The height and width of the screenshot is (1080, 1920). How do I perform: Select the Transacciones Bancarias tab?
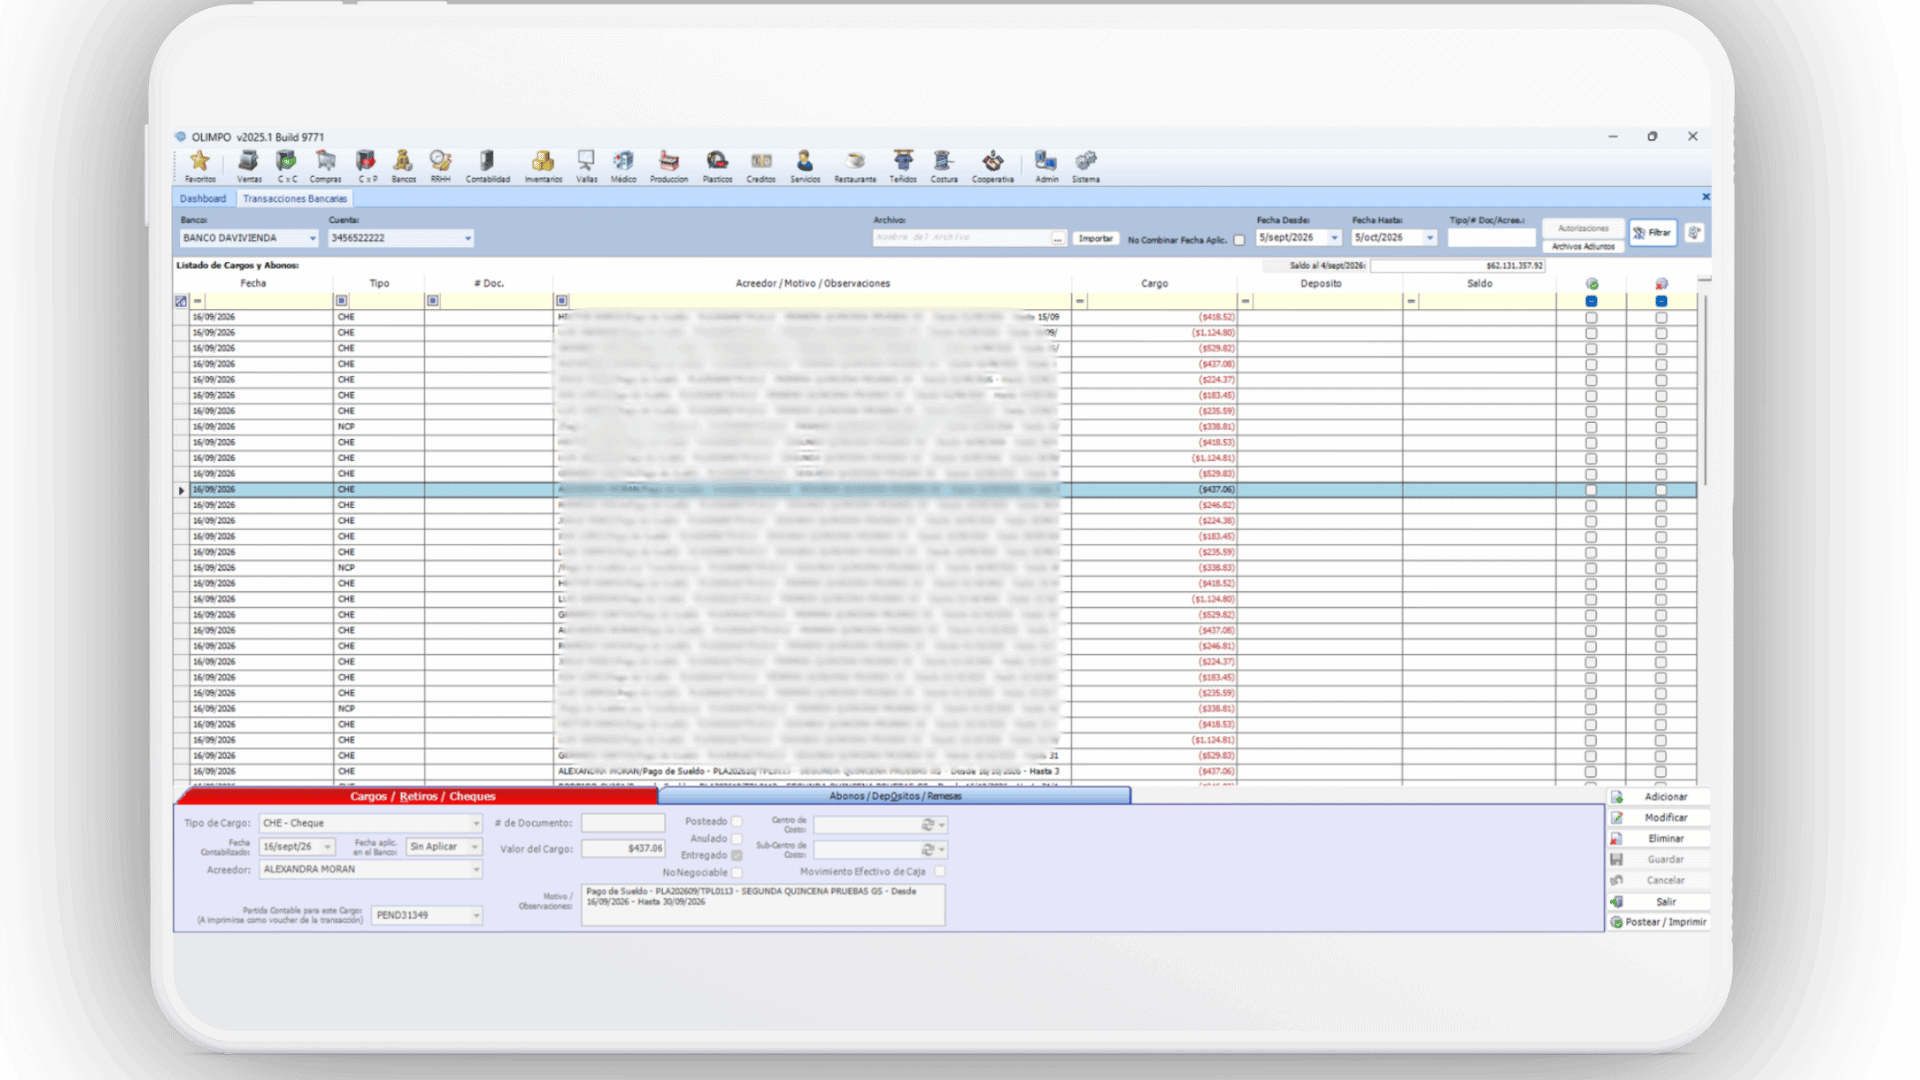(294, 198)
